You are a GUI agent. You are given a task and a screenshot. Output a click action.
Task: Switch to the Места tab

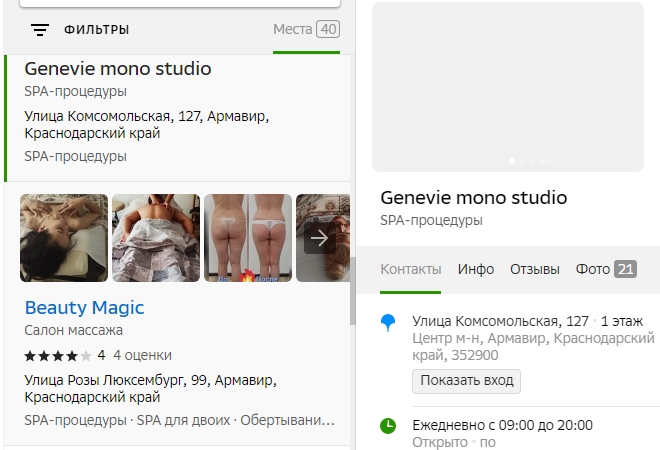306,29
